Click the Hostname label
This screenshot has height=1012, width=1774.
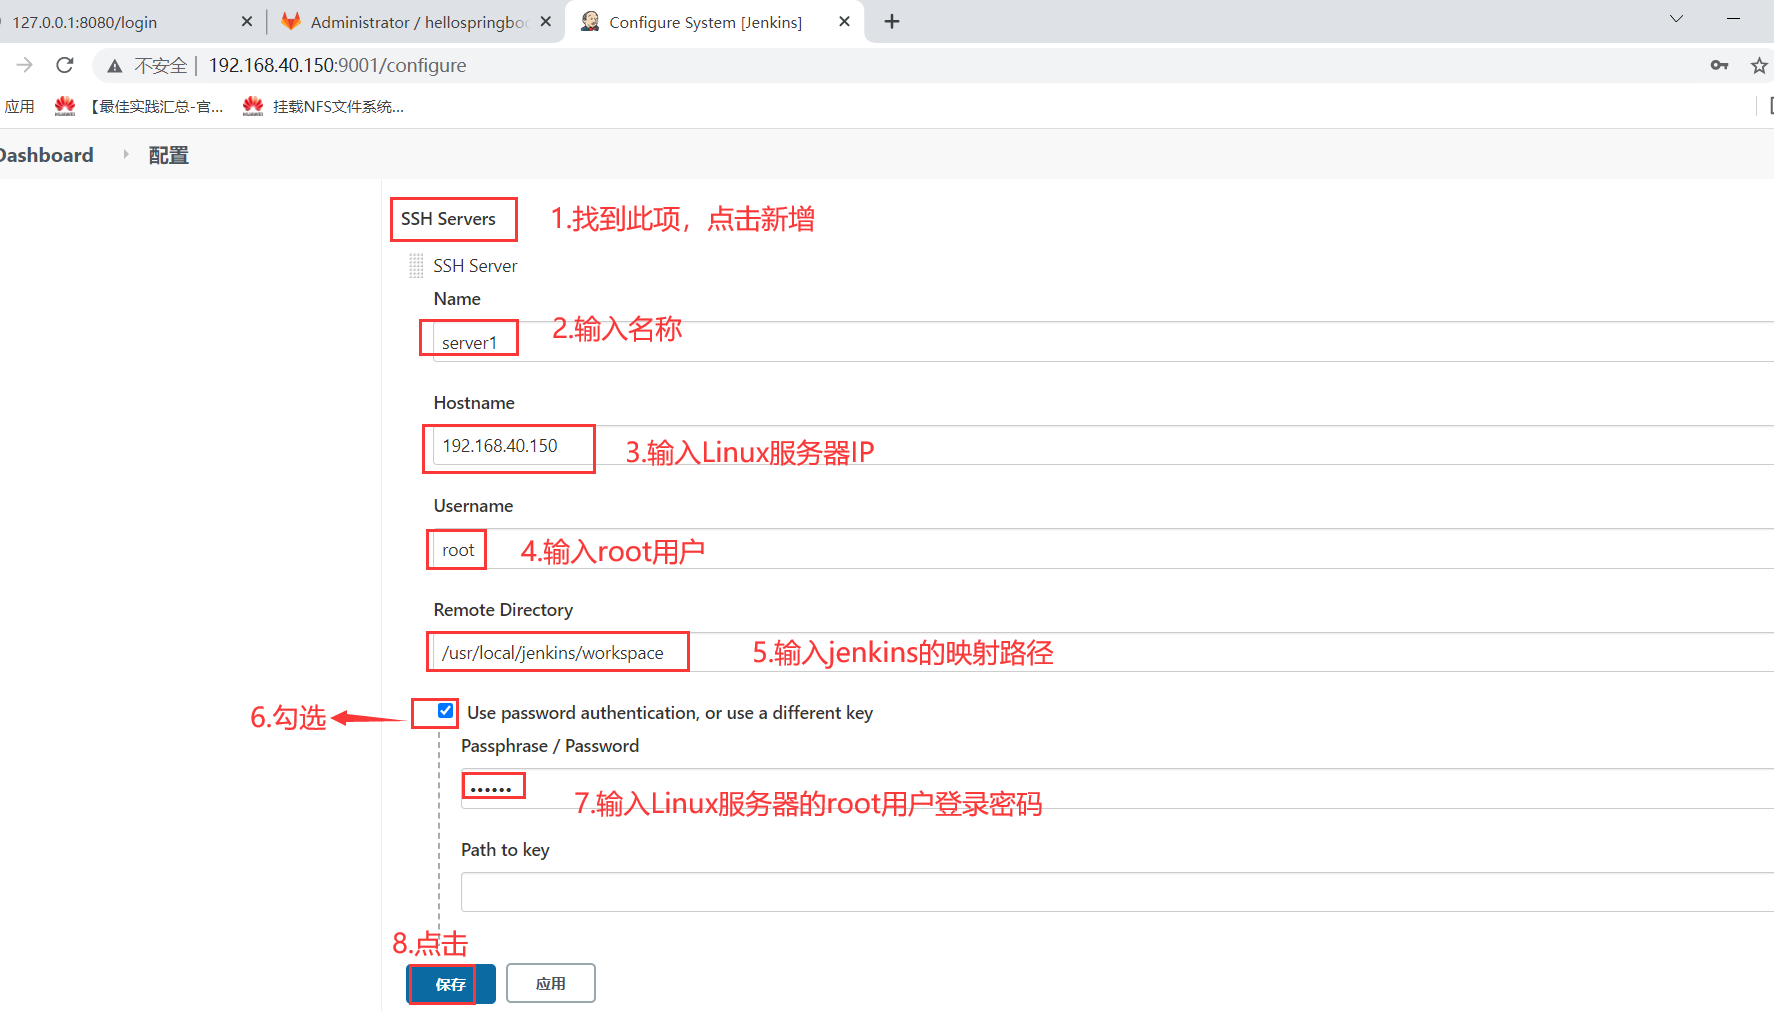474,403
